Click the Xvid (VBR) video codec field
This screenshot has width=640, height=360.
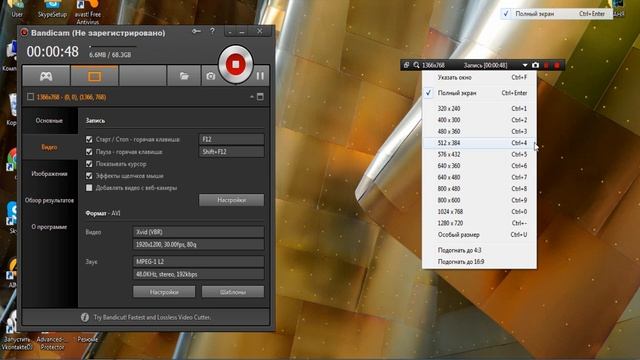pos(198,232)
